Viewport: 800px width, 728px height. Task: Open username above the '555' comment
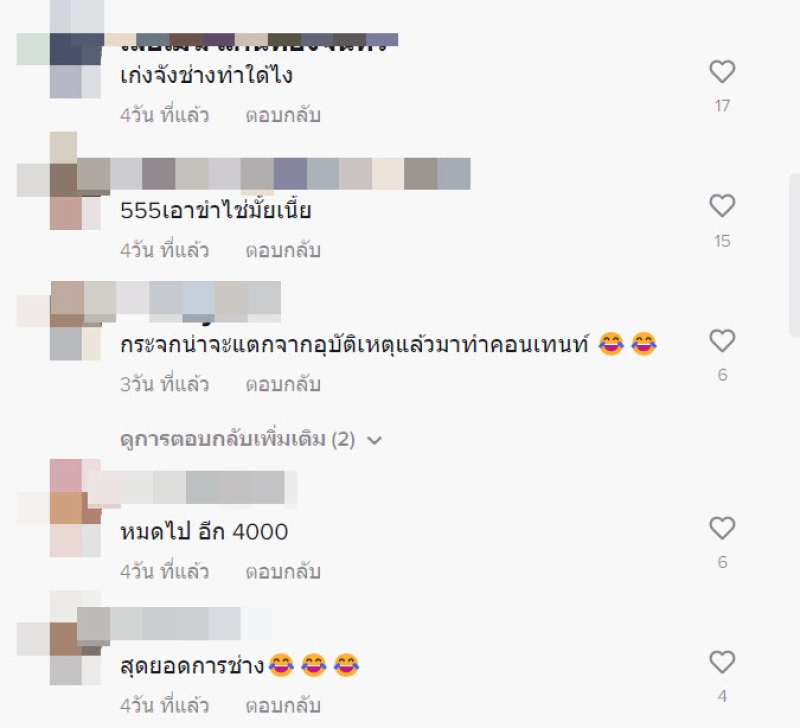click(x=288, y=173)
